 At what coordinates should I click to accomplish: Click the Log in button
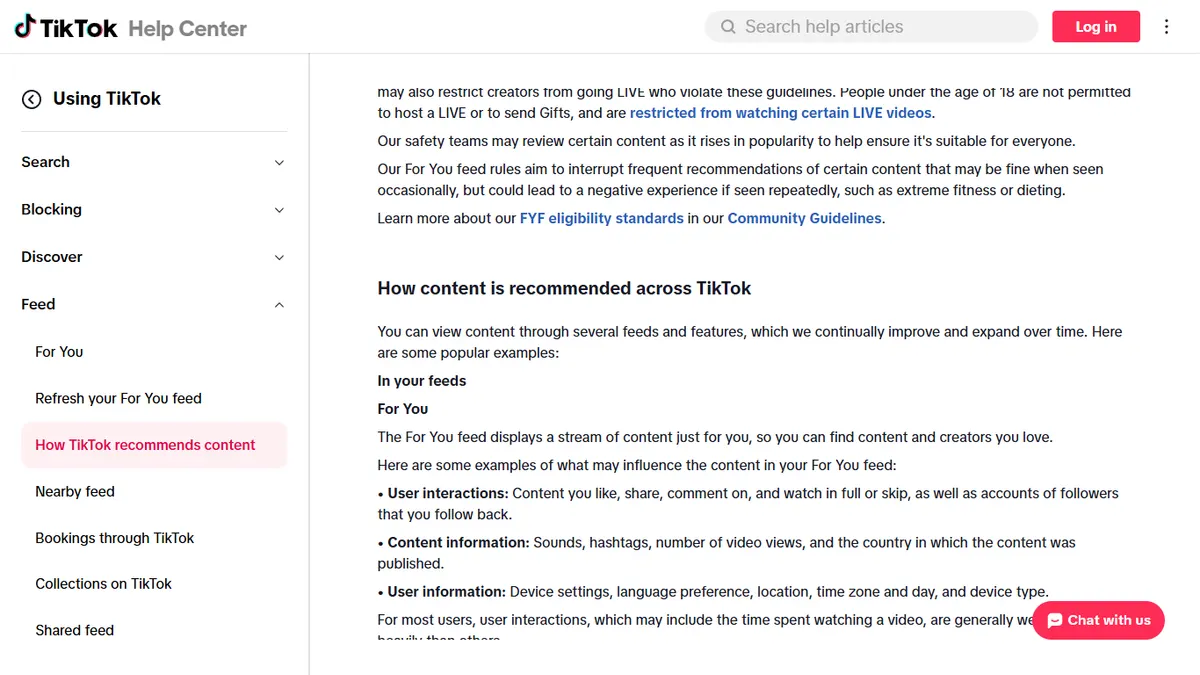point(1096,27)
